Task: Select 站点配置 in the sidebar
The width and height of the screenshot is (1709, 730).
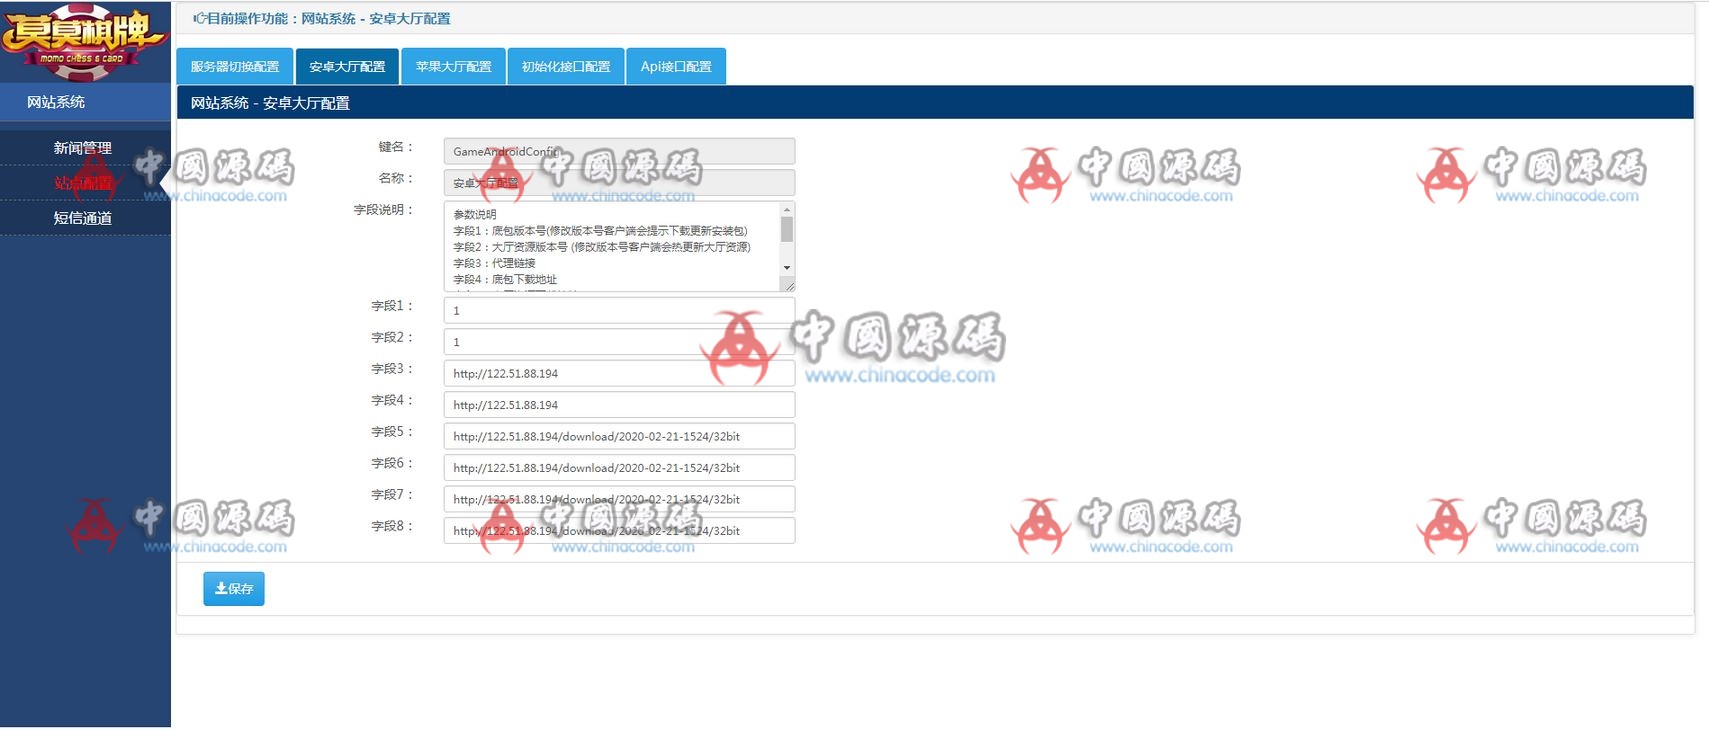Action: click(x=83, y=183)
